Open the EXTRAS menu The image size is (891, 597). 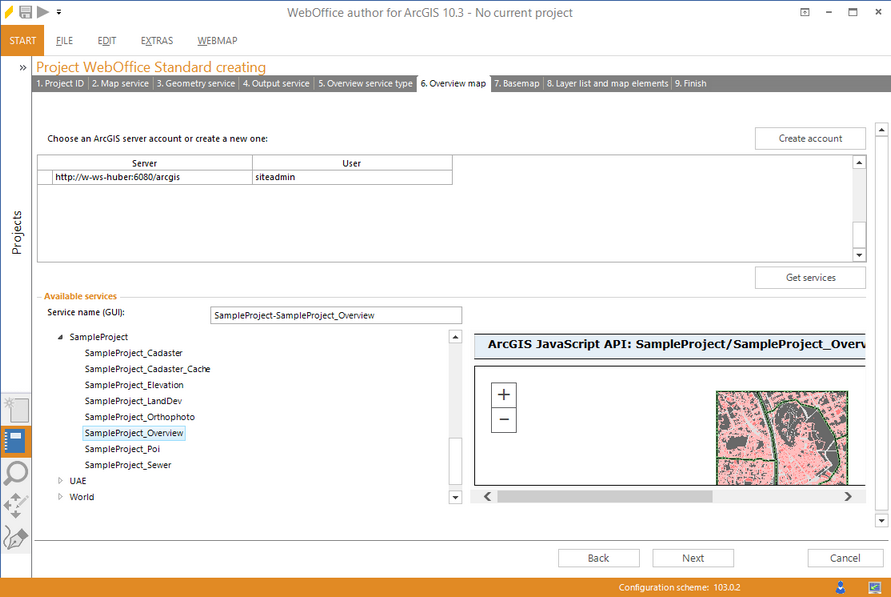point(157,41)
